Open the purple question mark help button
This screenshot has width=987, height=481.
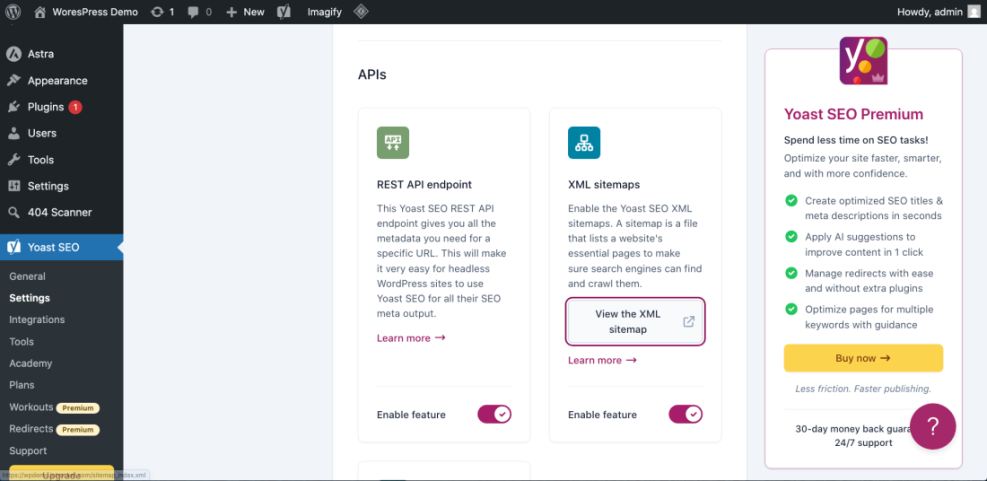(933, 426)
